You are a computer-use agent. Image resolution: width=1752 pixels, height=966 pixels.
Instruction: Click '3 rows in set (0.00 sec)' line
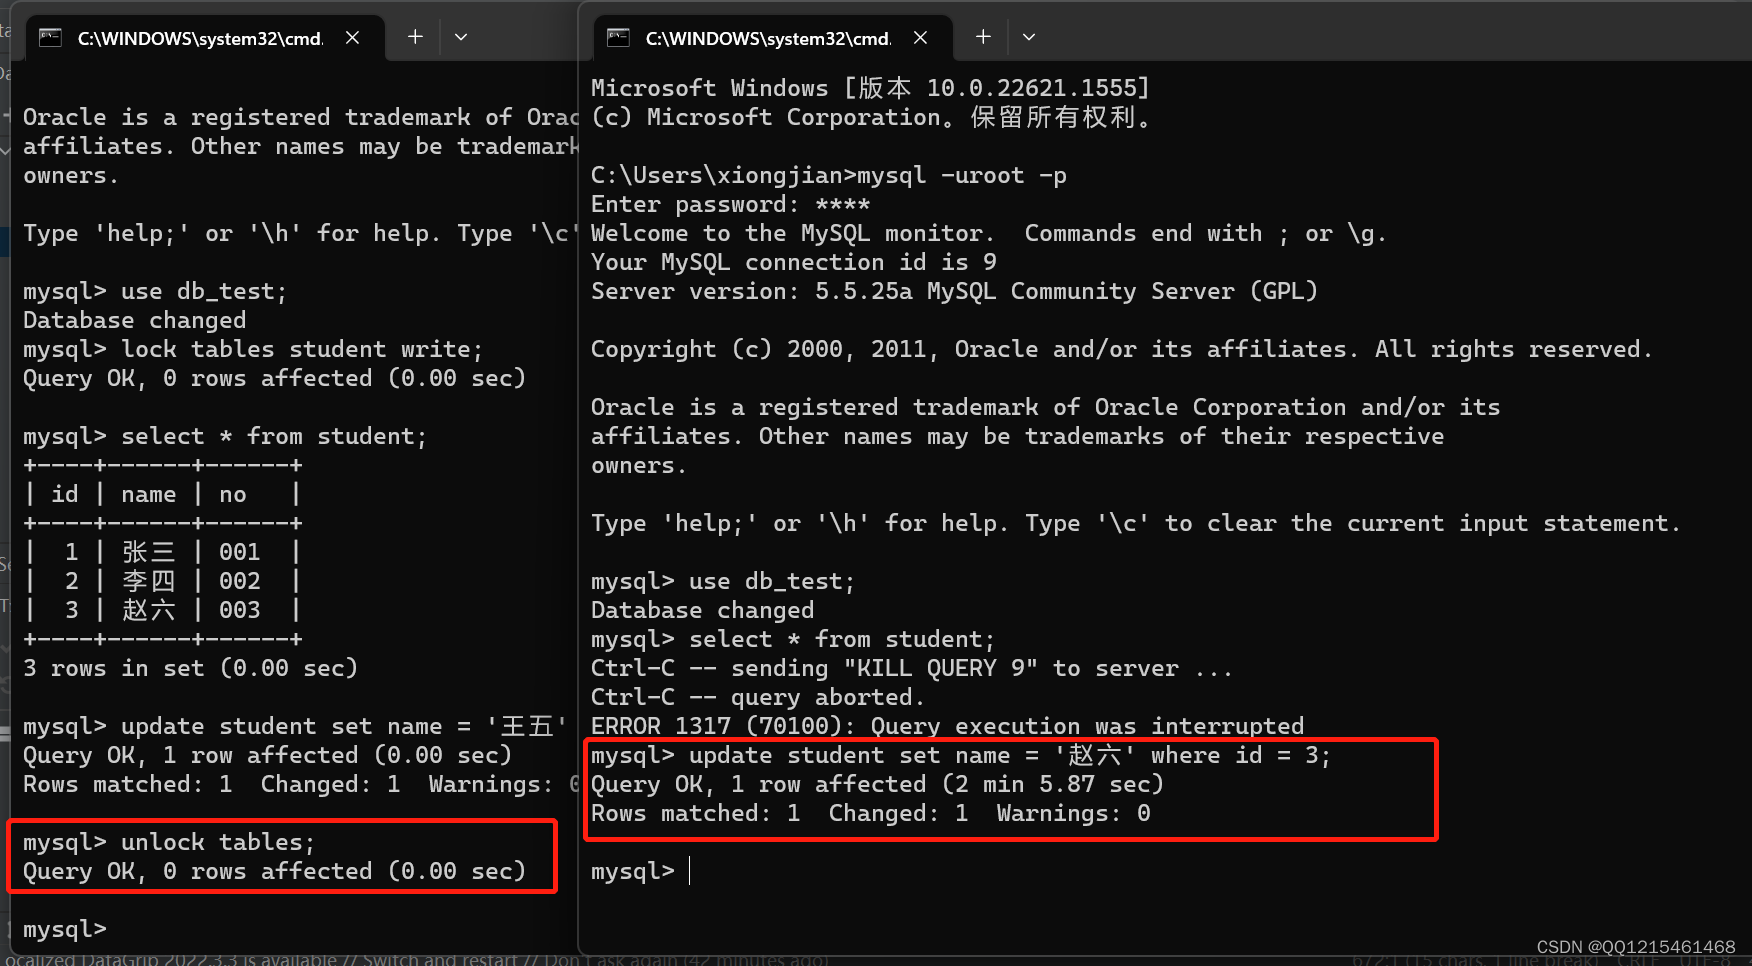190,668
